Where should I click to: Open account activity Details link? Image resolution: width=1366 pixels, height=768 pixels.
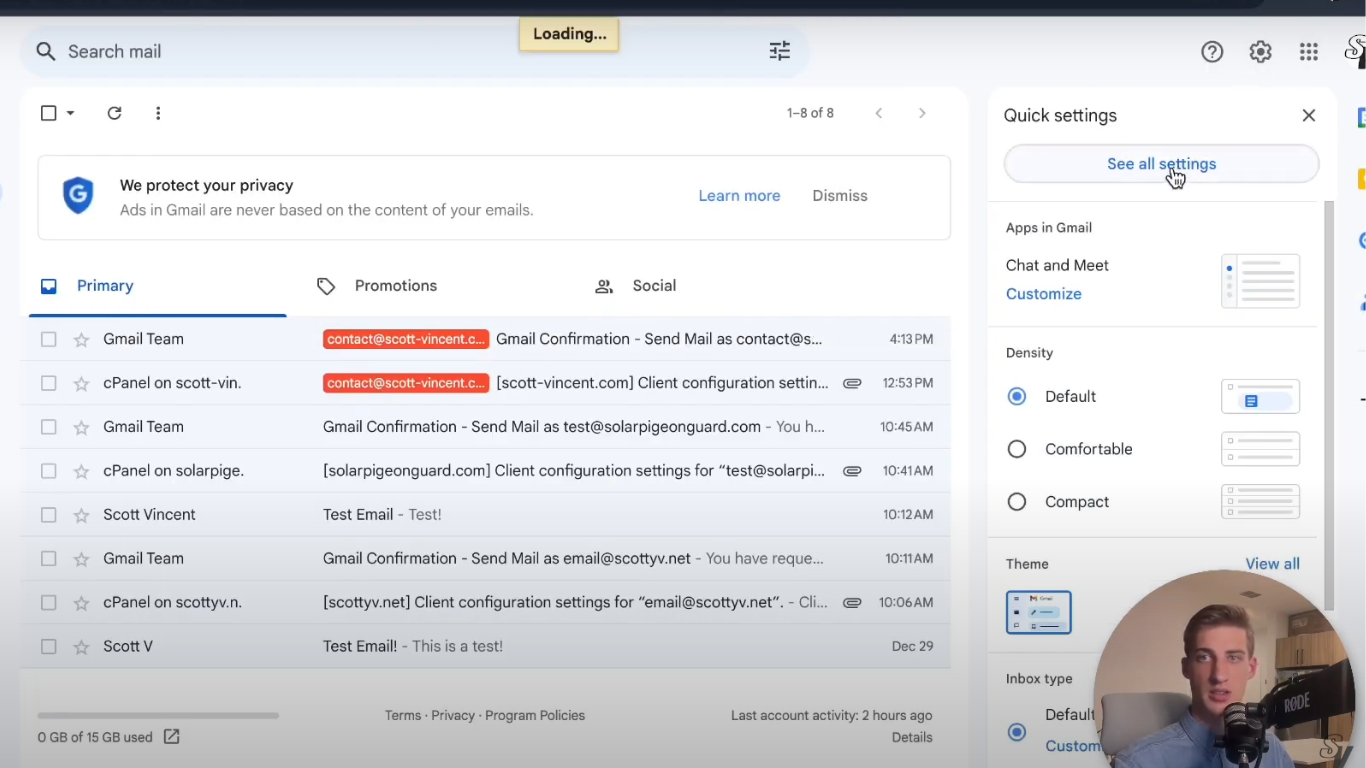coord(912,737)
